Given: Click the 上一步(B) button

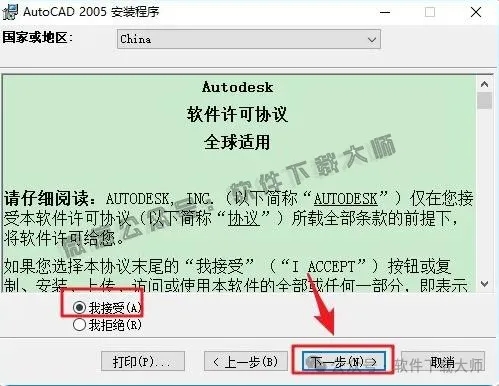Looking at the screenshot, I should tap(246, 361).
